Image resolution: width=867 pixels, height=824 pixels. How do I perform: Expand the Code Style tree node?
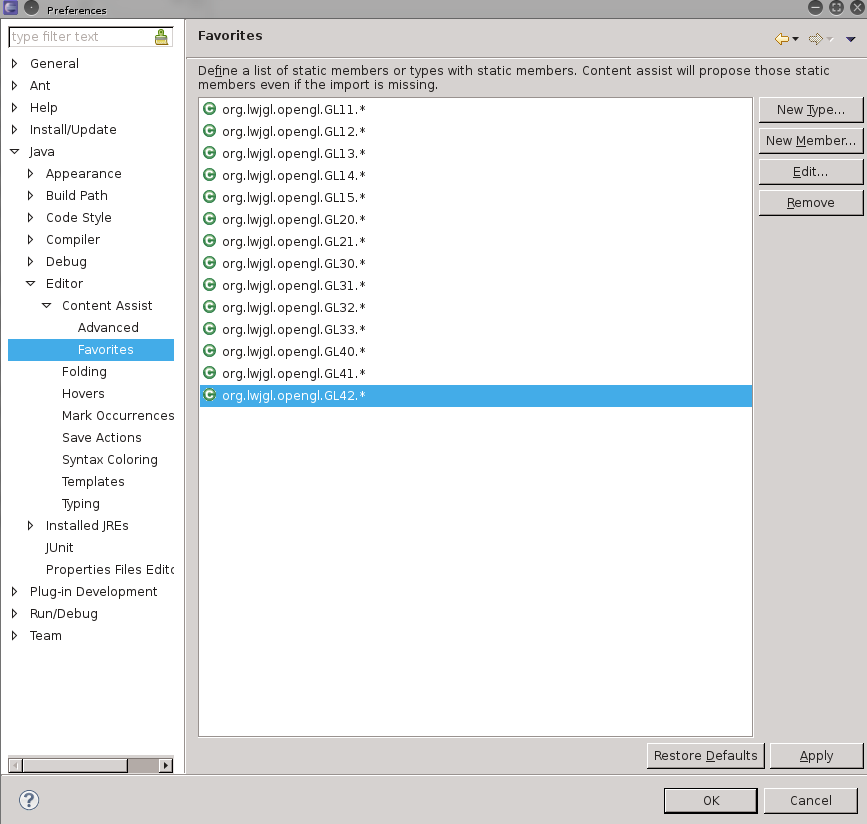pyautogui.click(x=30, y=218)
